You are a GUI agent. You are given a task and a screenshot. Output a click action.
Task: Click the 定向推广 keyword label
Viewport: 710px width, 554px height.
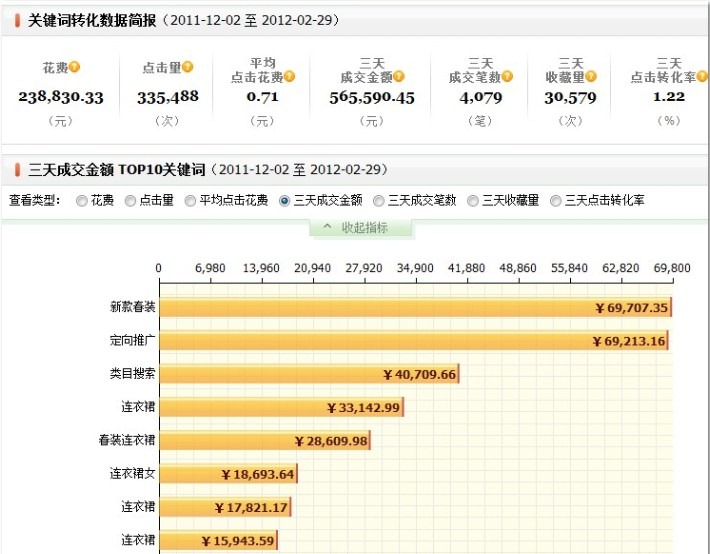pyautogui.click(x=133, y=340)
